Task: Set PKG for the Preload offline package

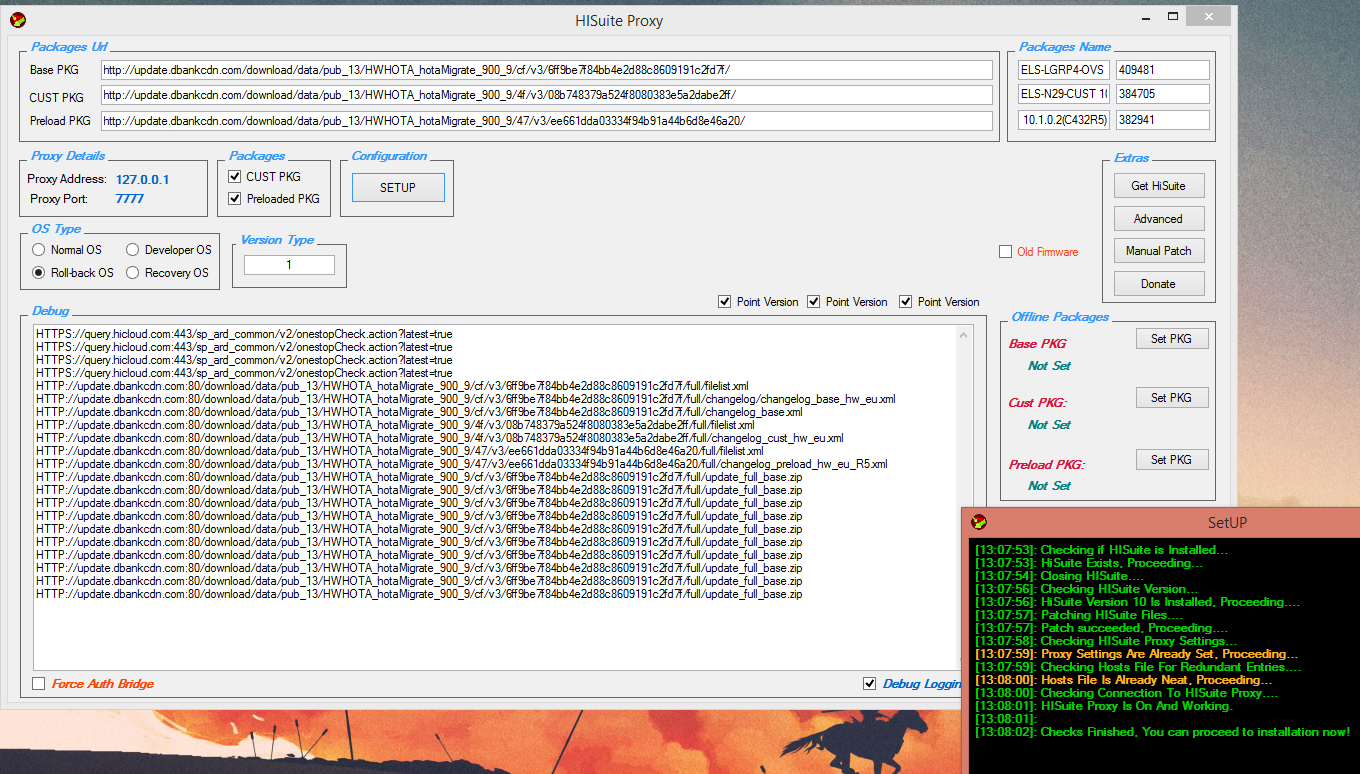Action: 1171,459
